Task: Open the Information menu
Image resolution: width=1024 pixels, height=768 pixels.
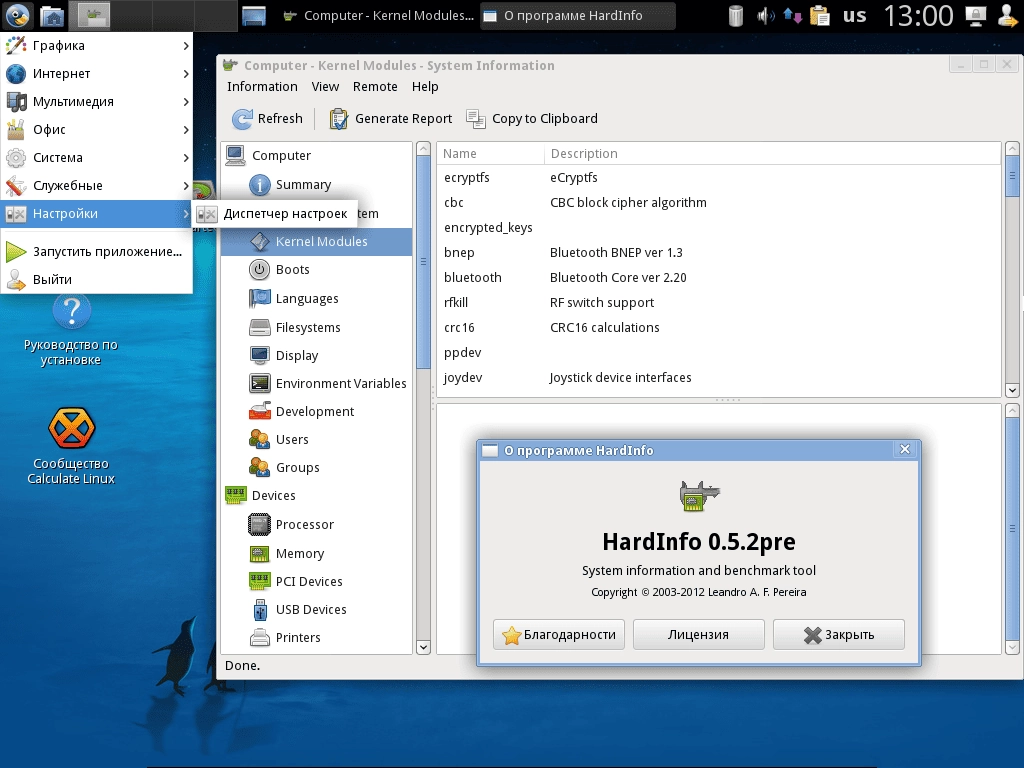Action: click(x=262, y=86)
